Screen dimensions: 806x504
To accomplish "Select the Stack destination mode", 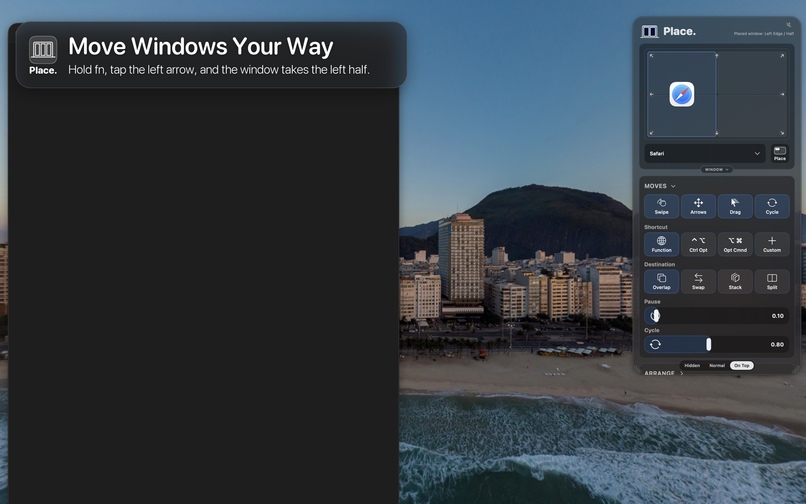I will click(735, 282).
